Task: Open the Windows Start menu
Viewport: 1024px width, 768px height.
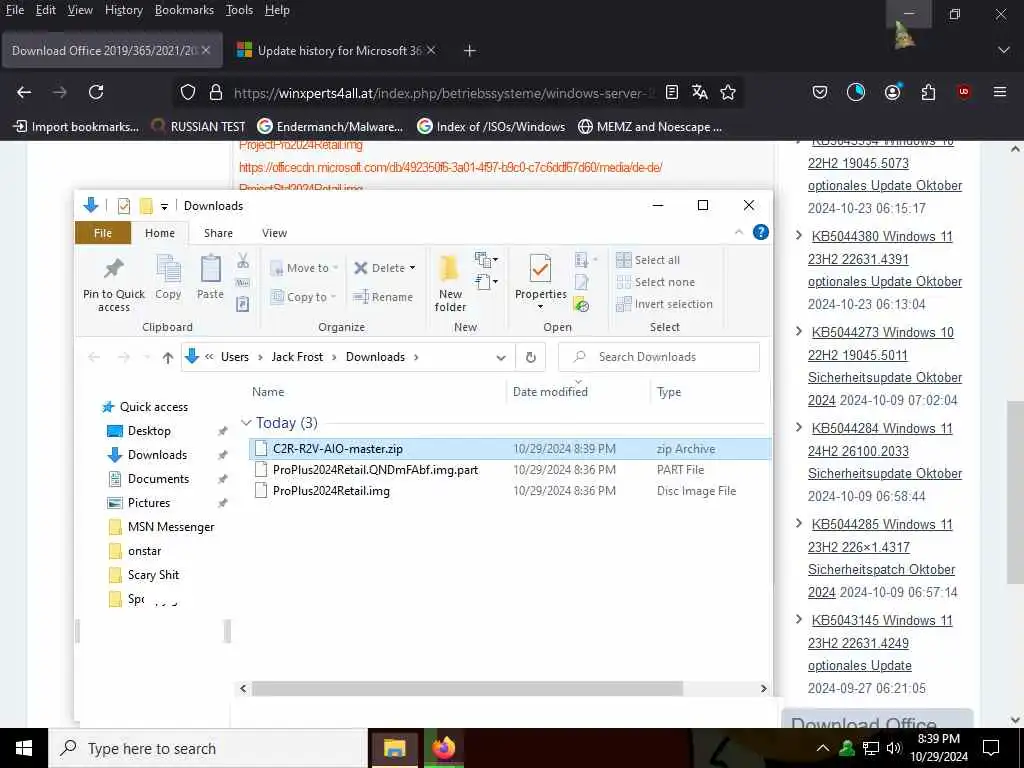Action: (24, 748)
